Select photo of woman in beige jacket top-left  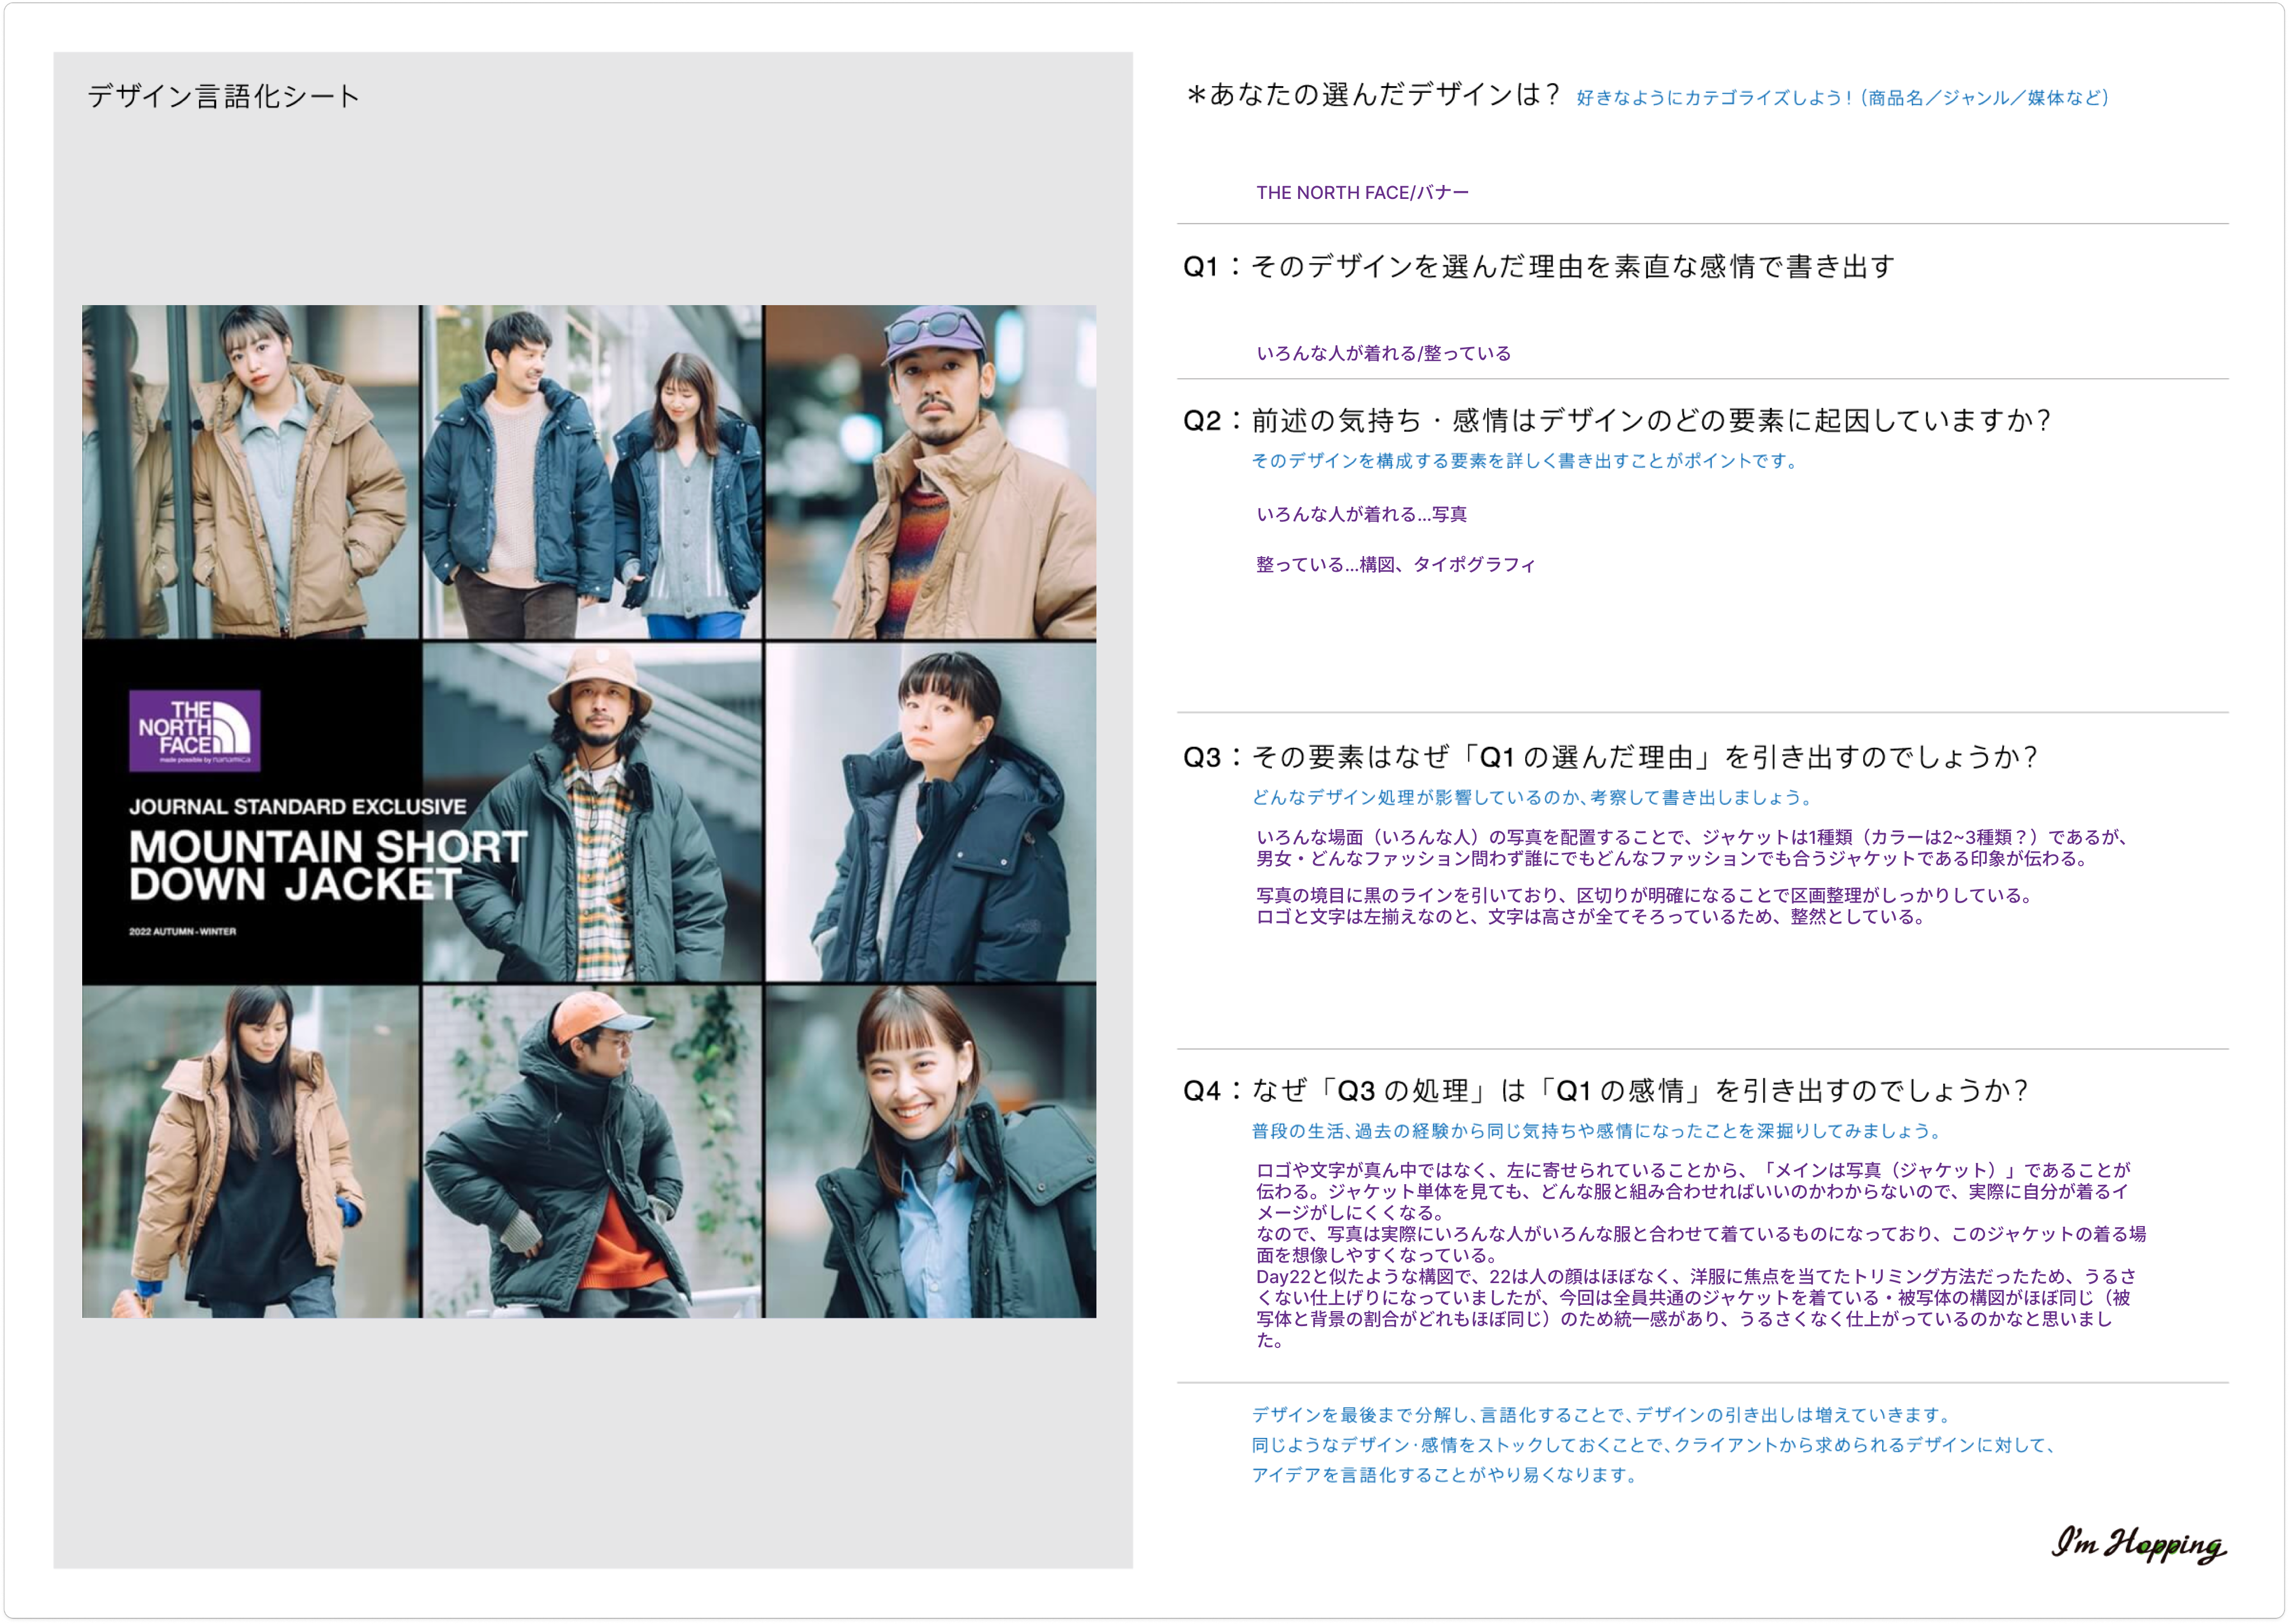pos(250,471)
